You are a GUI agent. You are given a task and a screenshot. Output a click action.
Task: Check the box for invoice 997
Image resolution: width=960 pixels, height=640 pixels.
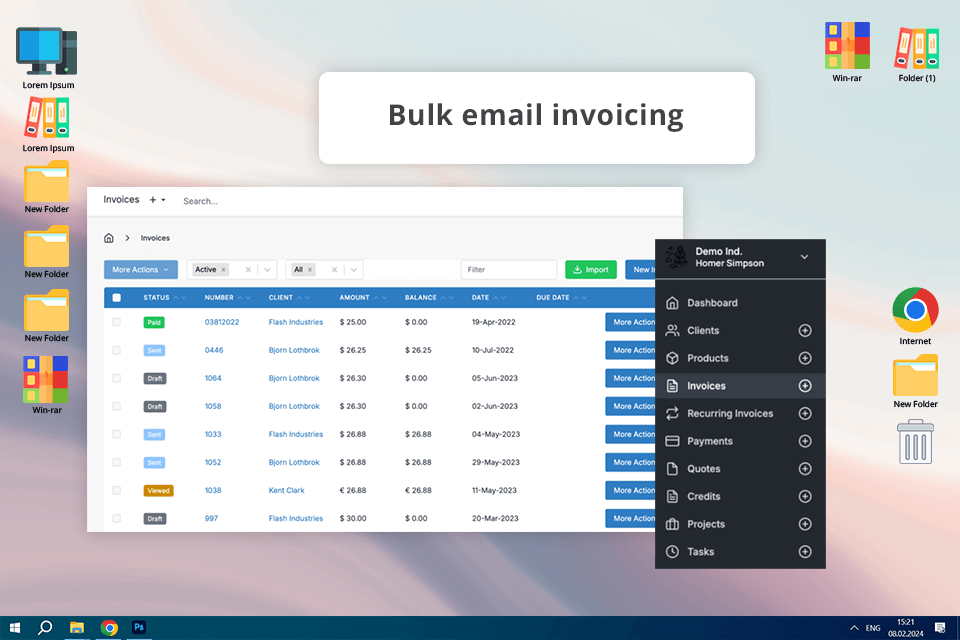116,519
